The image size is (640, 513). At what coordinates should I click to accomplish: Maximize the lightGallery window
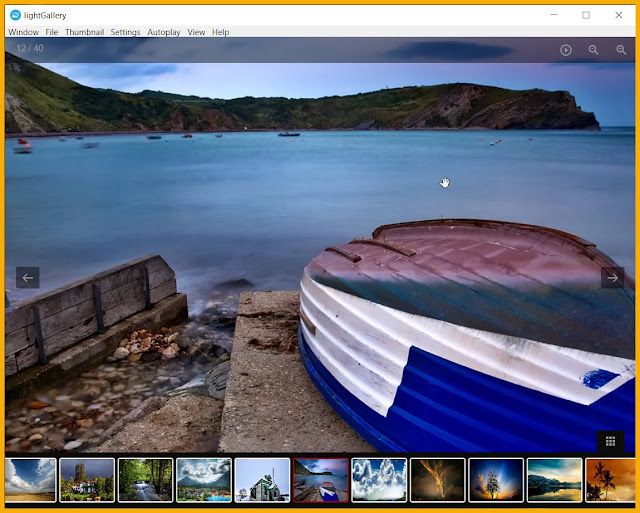pos(586,15)
